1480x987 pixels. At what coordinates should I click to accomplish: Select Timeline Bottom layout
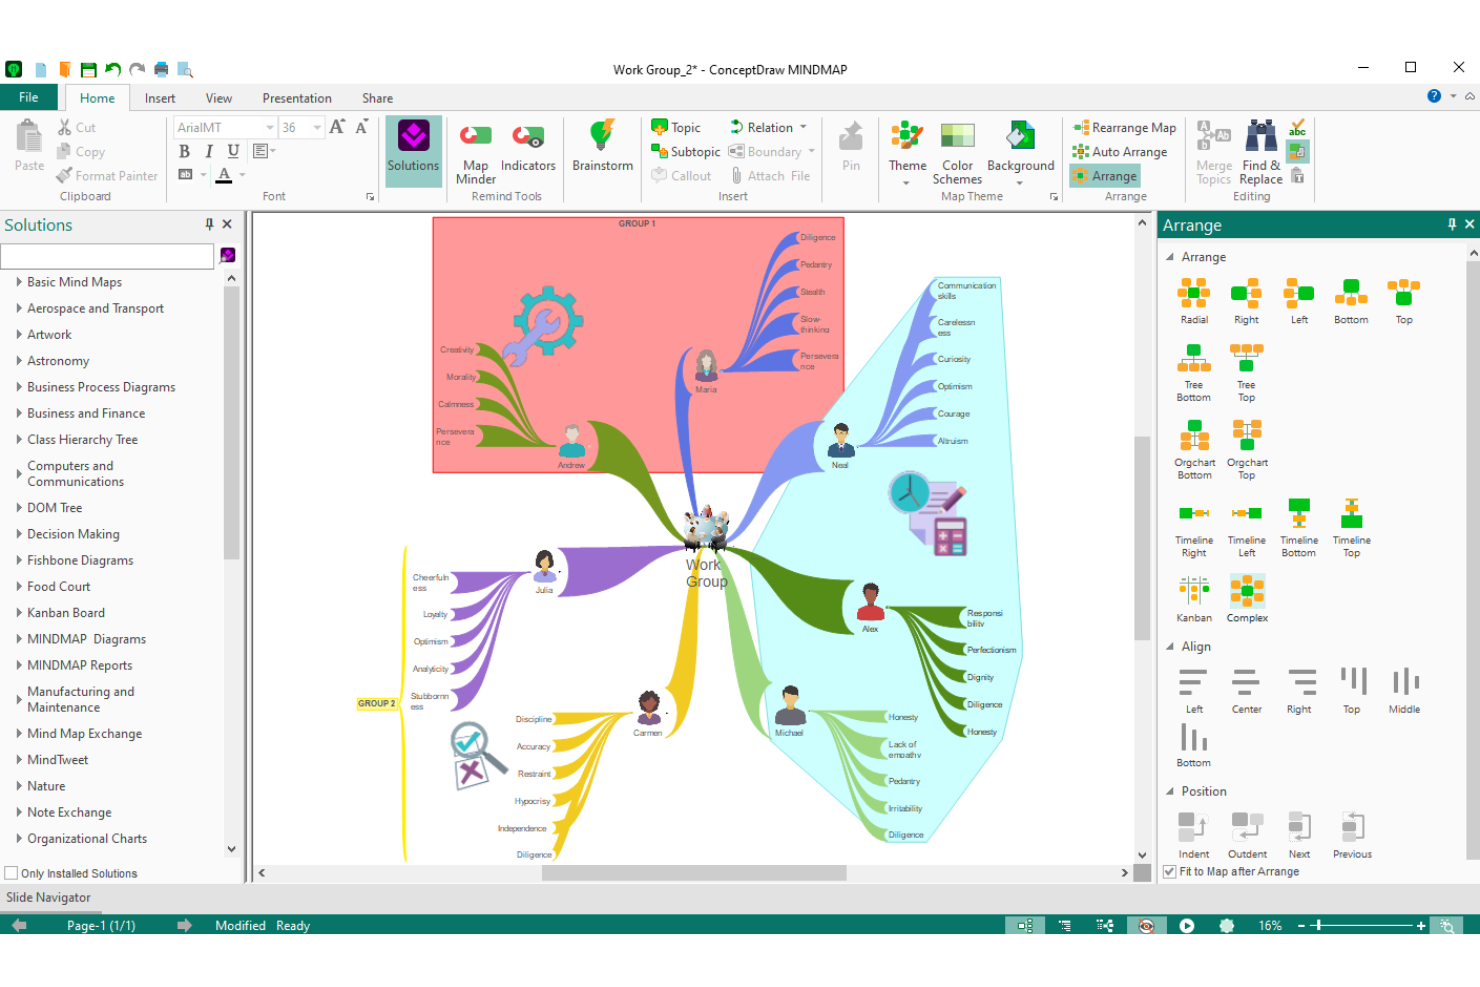point(1299,528)
